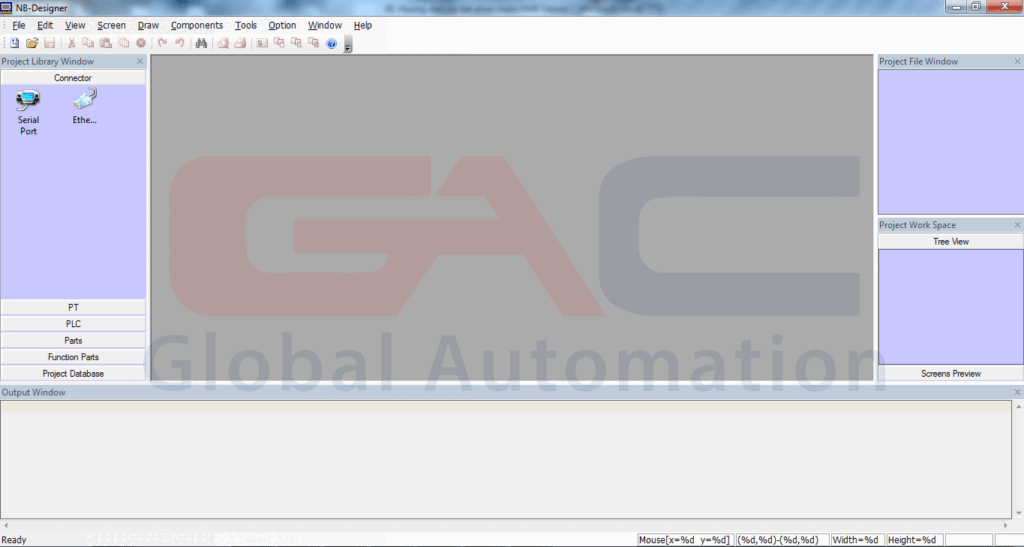Click the New project icon in the toolbar
This screenshot has height=547, width=1024.
14,43
